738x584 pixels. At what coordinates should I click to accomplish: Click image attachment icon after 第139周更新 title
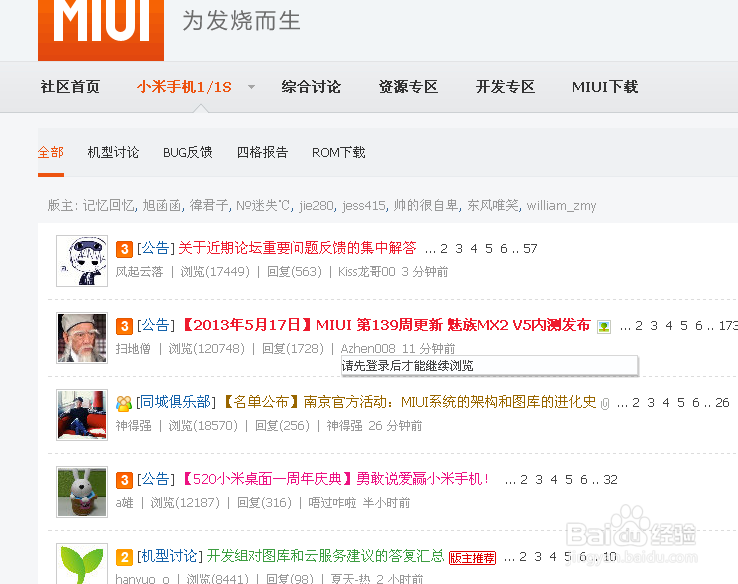click(604, 327)
